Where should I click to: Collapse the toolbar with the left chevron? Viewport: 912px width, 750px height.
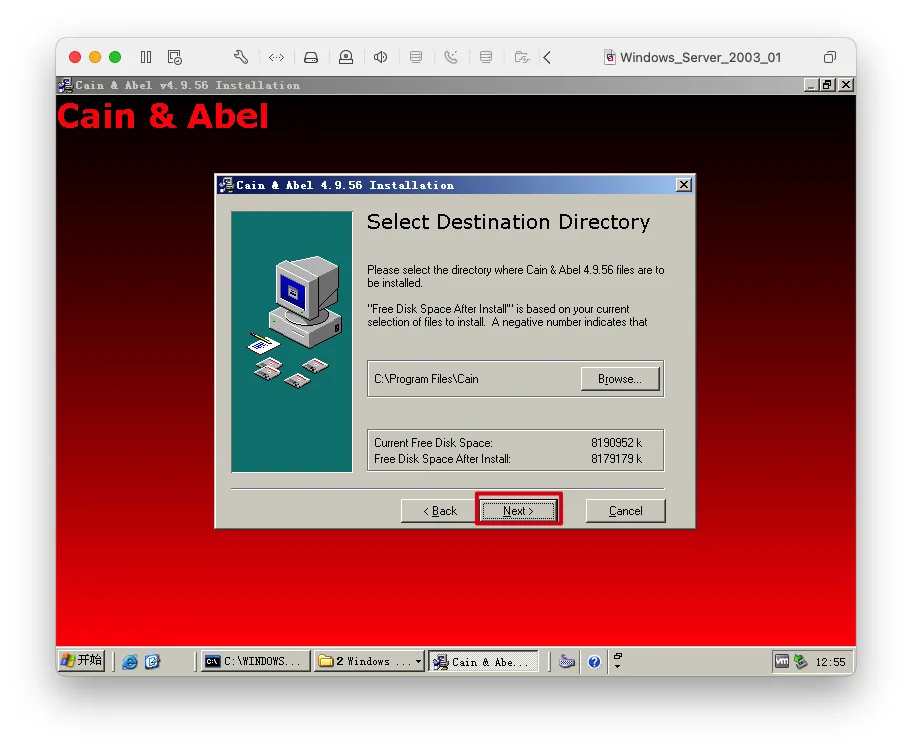tap(547, 57)
